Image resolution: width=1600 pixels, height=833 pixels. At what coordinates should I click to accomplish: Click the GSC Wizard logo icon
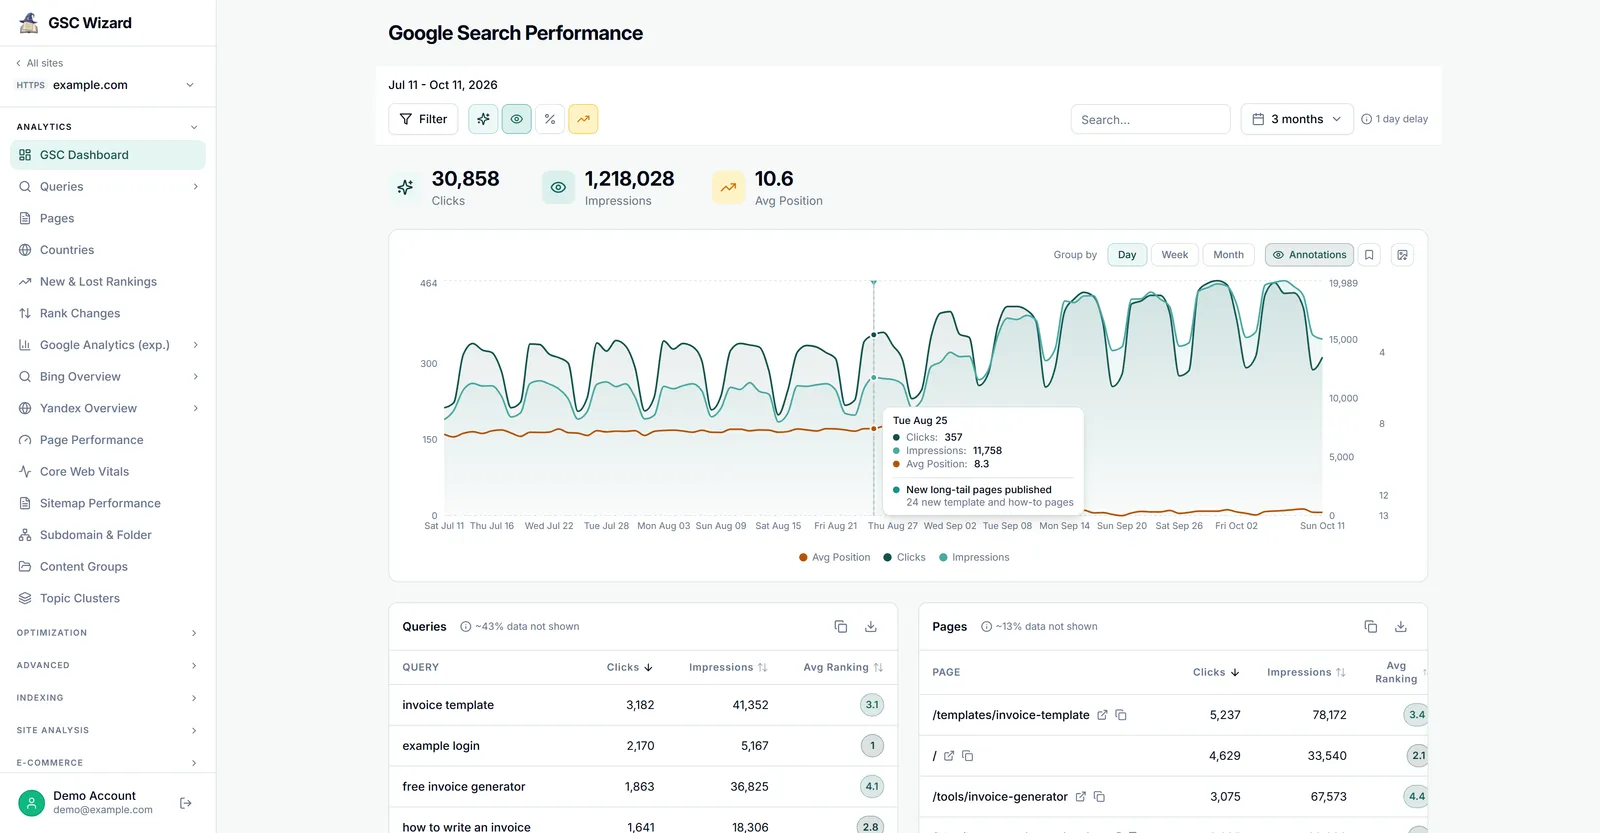tap(29, 22)
